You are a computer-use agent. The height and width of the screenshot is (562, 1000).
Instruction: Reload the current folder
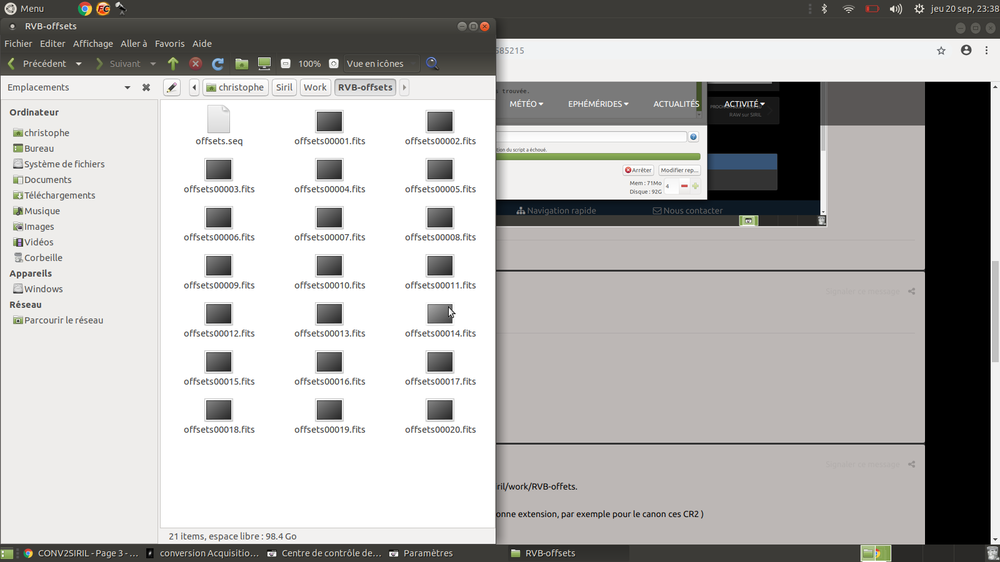[217, 63]
